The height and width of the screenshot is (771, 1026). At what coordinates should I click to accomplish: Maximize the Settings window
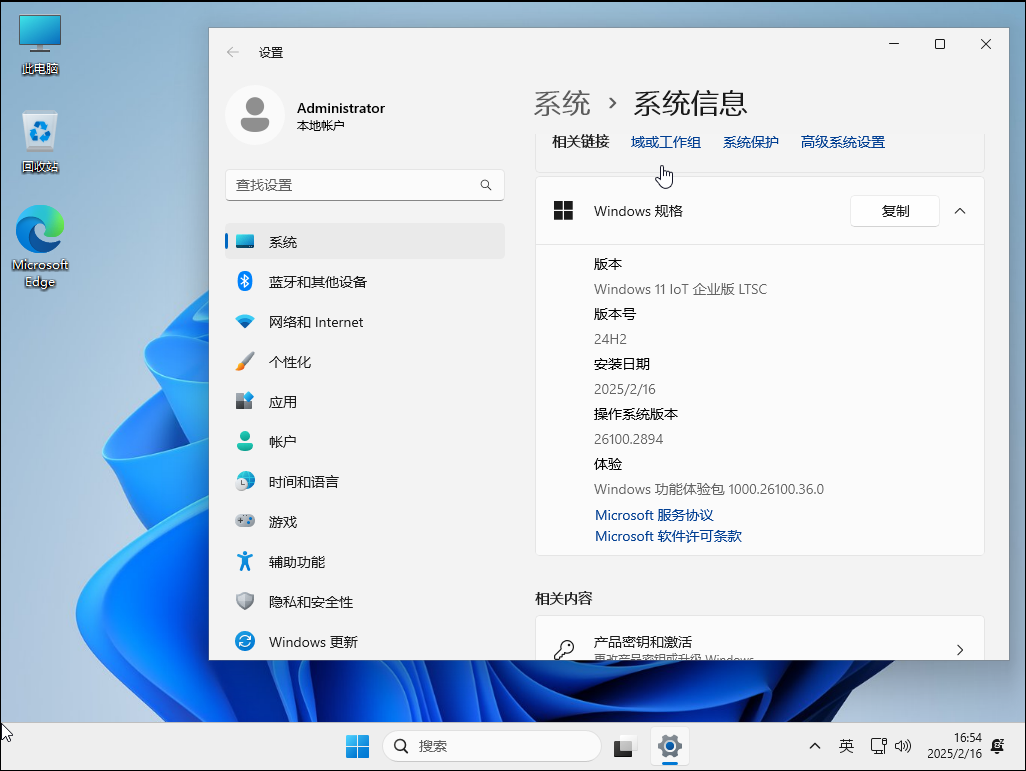pos(940,44)
